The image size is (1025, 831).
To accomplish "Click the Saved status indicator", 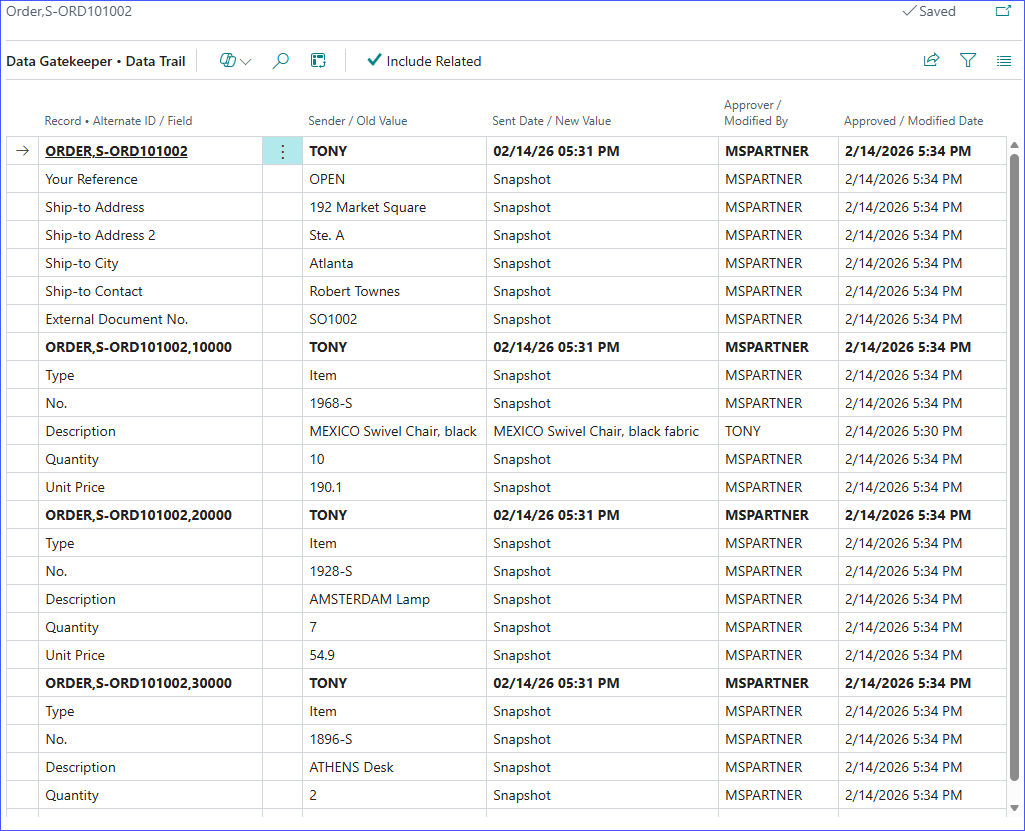I will tap(929, 12).
